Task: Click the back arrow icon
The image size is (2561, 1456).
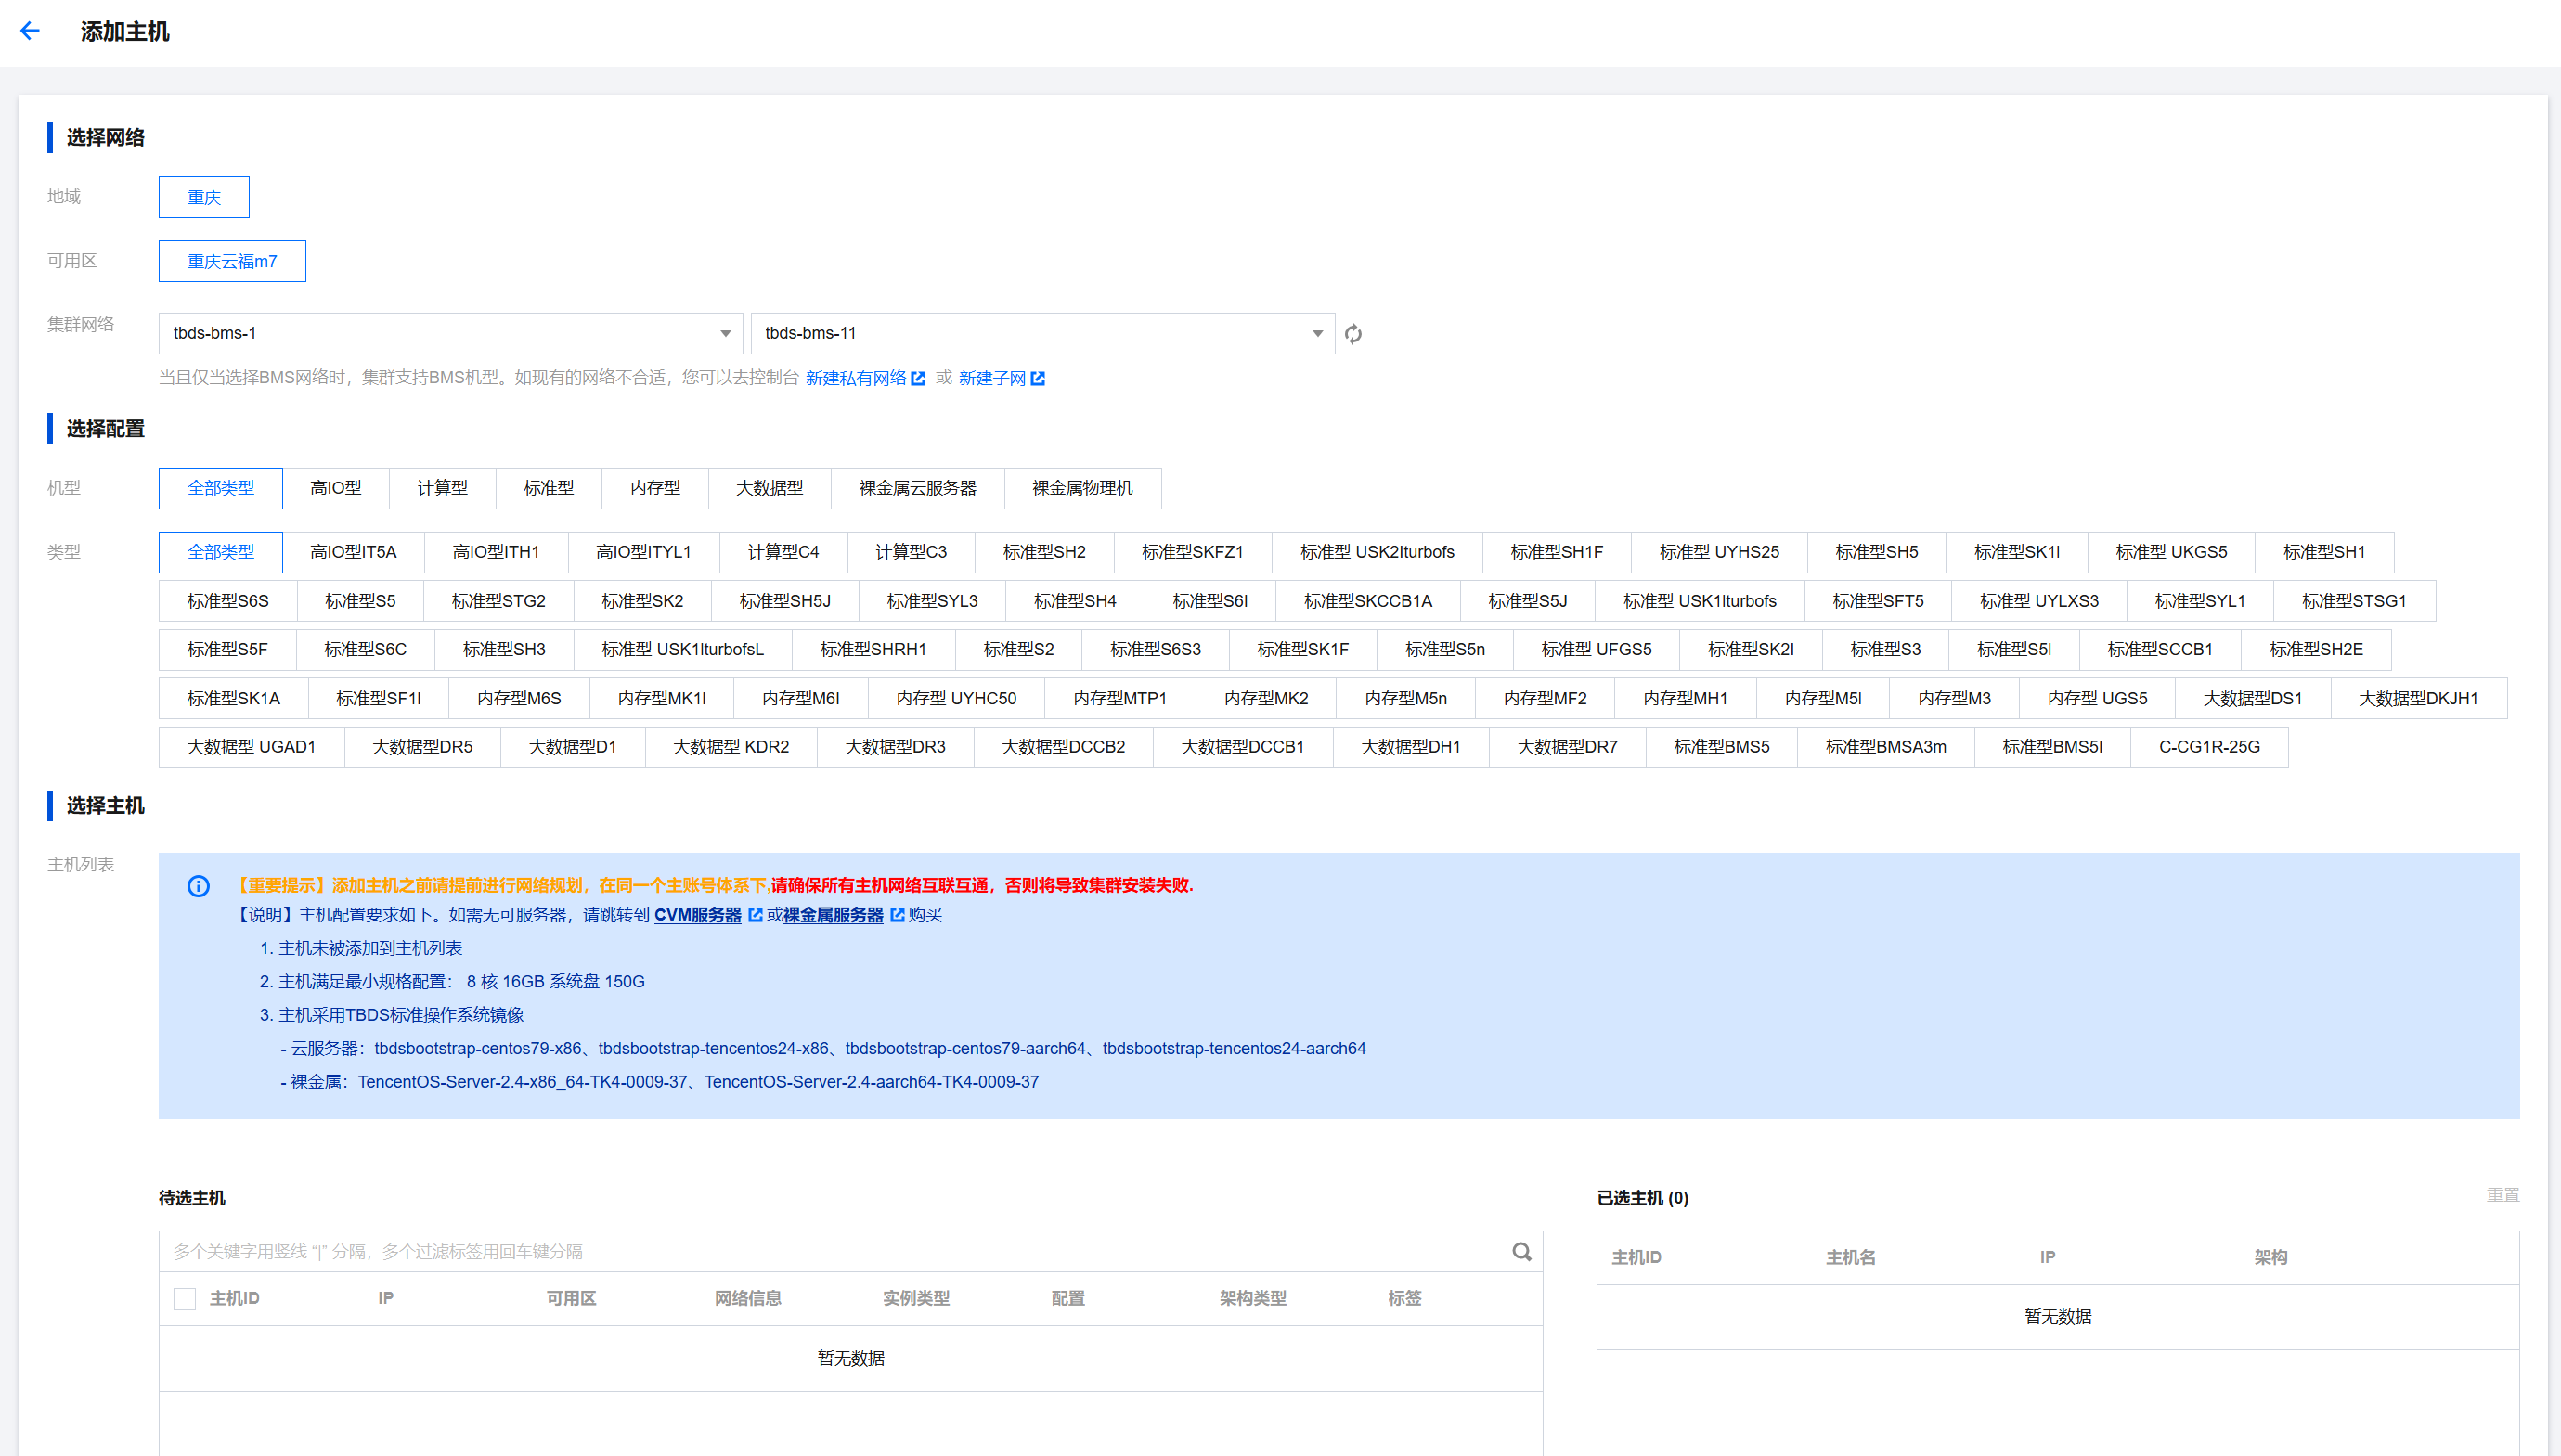Action: (30, 31)
